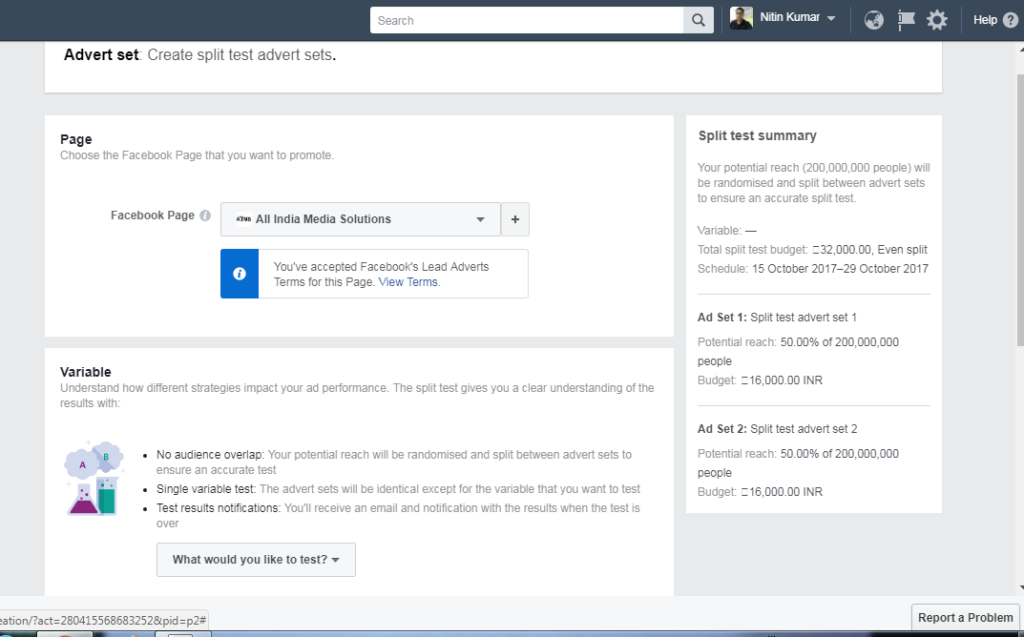This screenshot has width=1024, height=637.
Task: Click the Split test summary heading
Action: click(758, 136)
